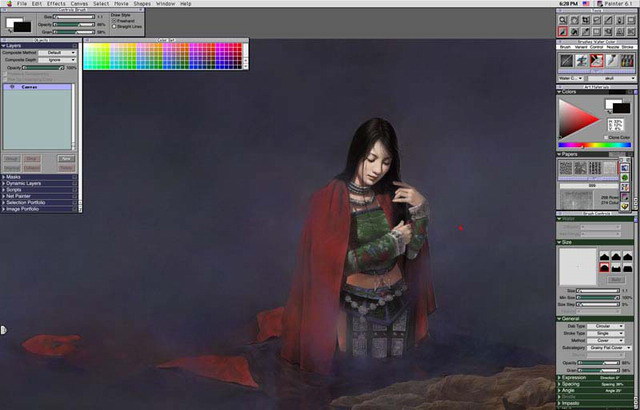Open the Effects menu
Image resolution: width=640 pixels, height=410 pixels.
[x=56, y=3]
